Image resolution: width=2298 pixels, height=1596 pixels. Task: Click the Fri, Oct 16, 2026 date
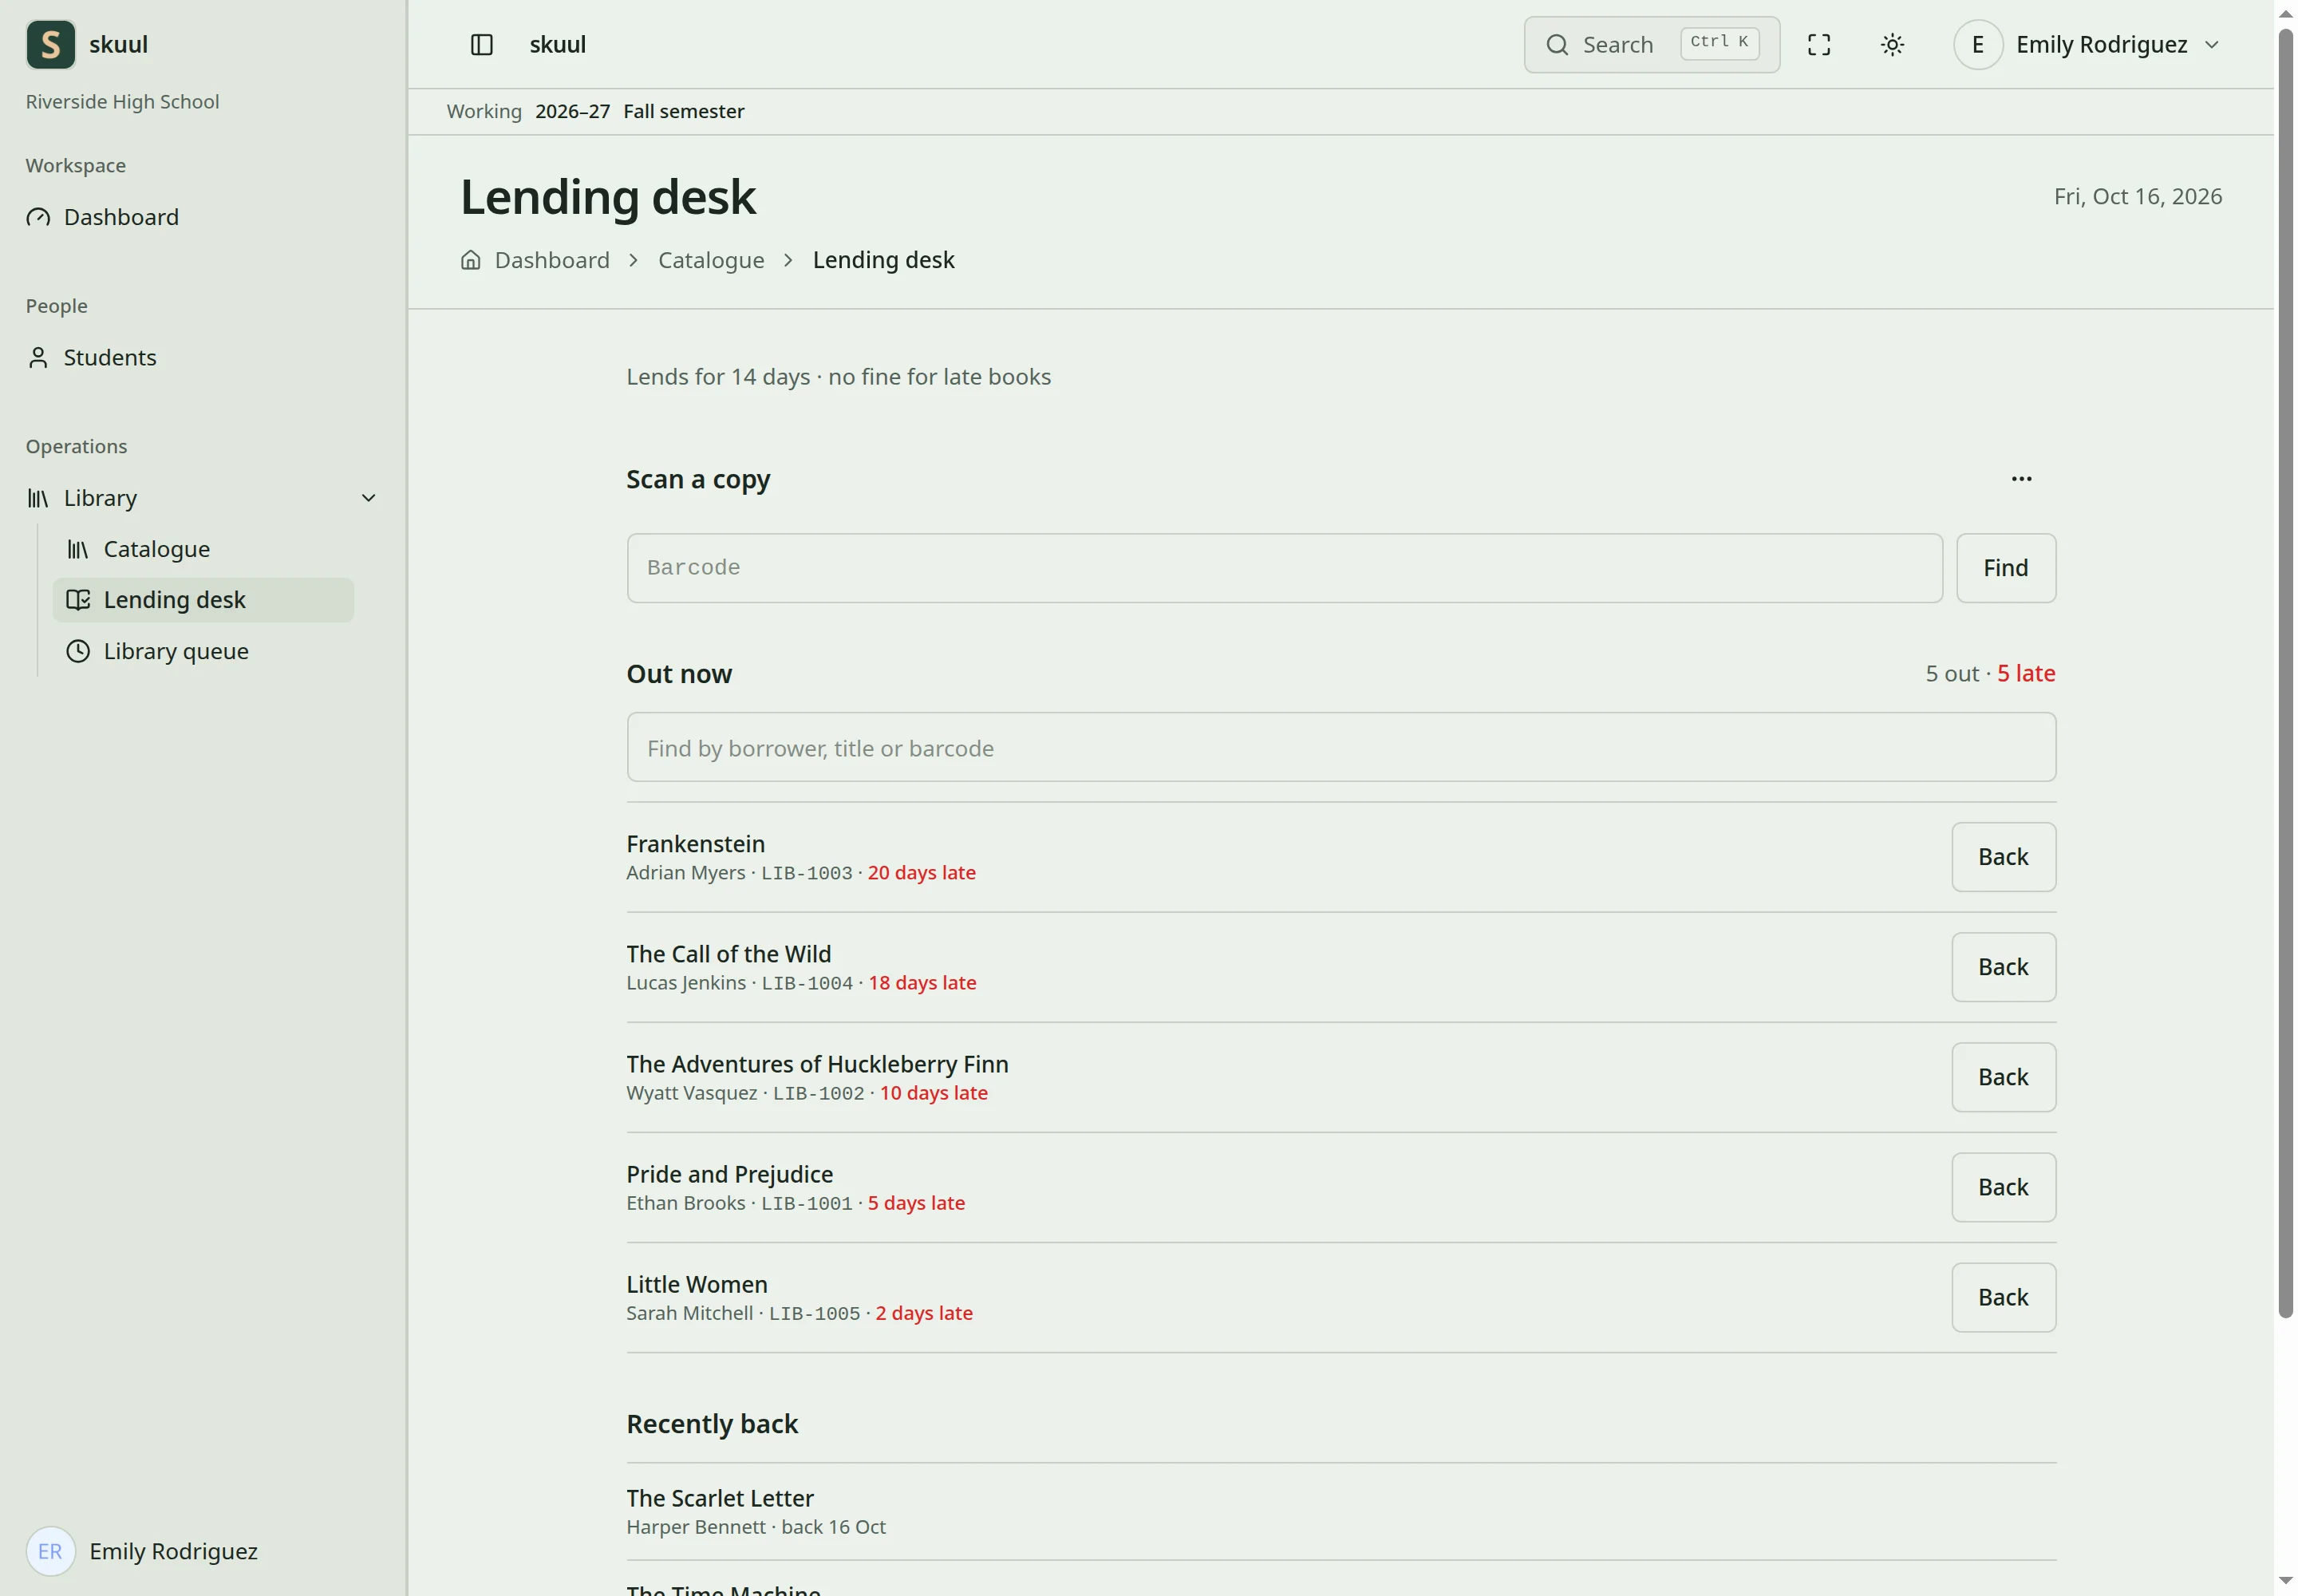coord(2138,196)
